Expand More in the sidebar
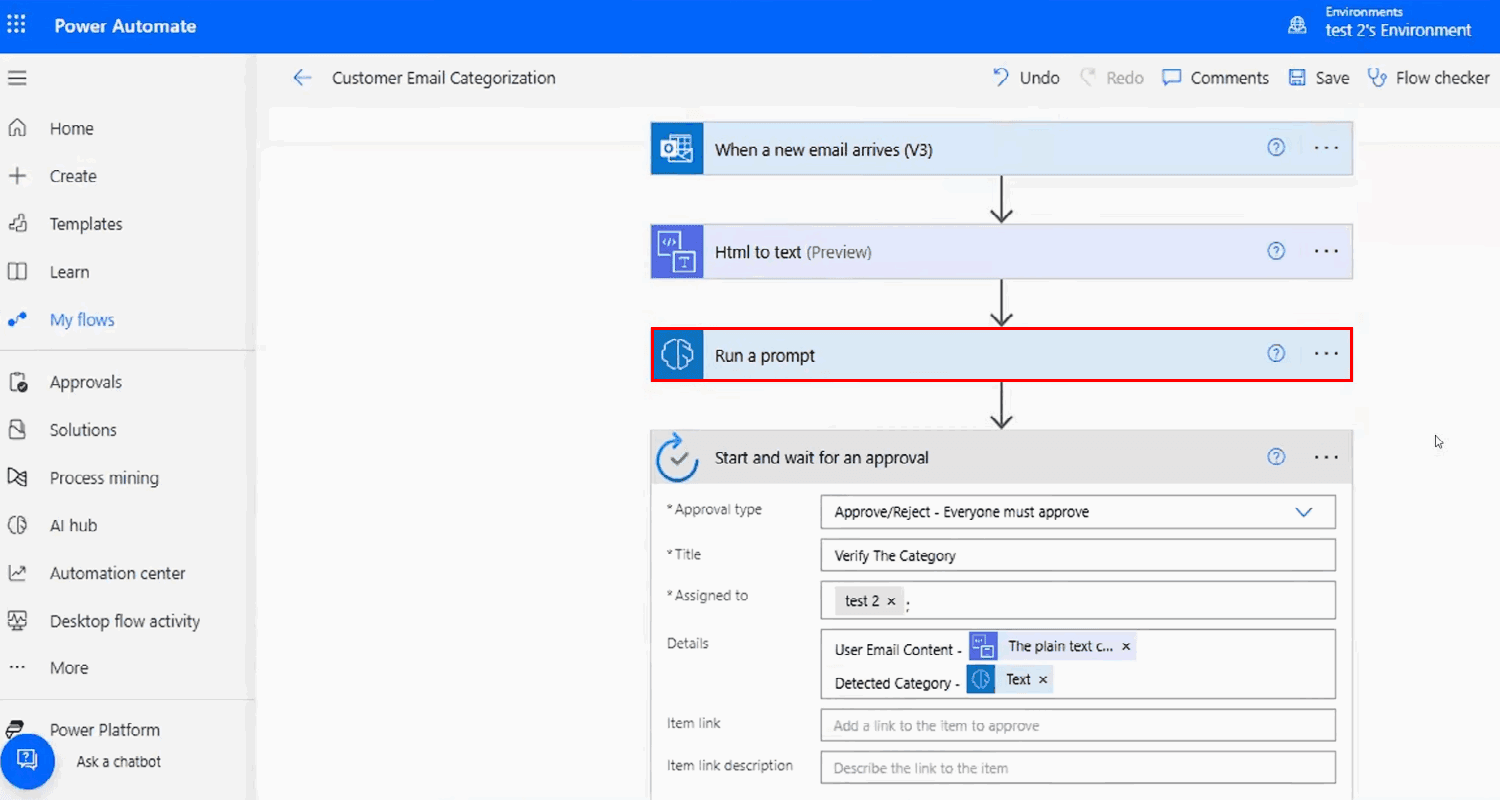Screen dimensions: 1500x800 (69, 668)
